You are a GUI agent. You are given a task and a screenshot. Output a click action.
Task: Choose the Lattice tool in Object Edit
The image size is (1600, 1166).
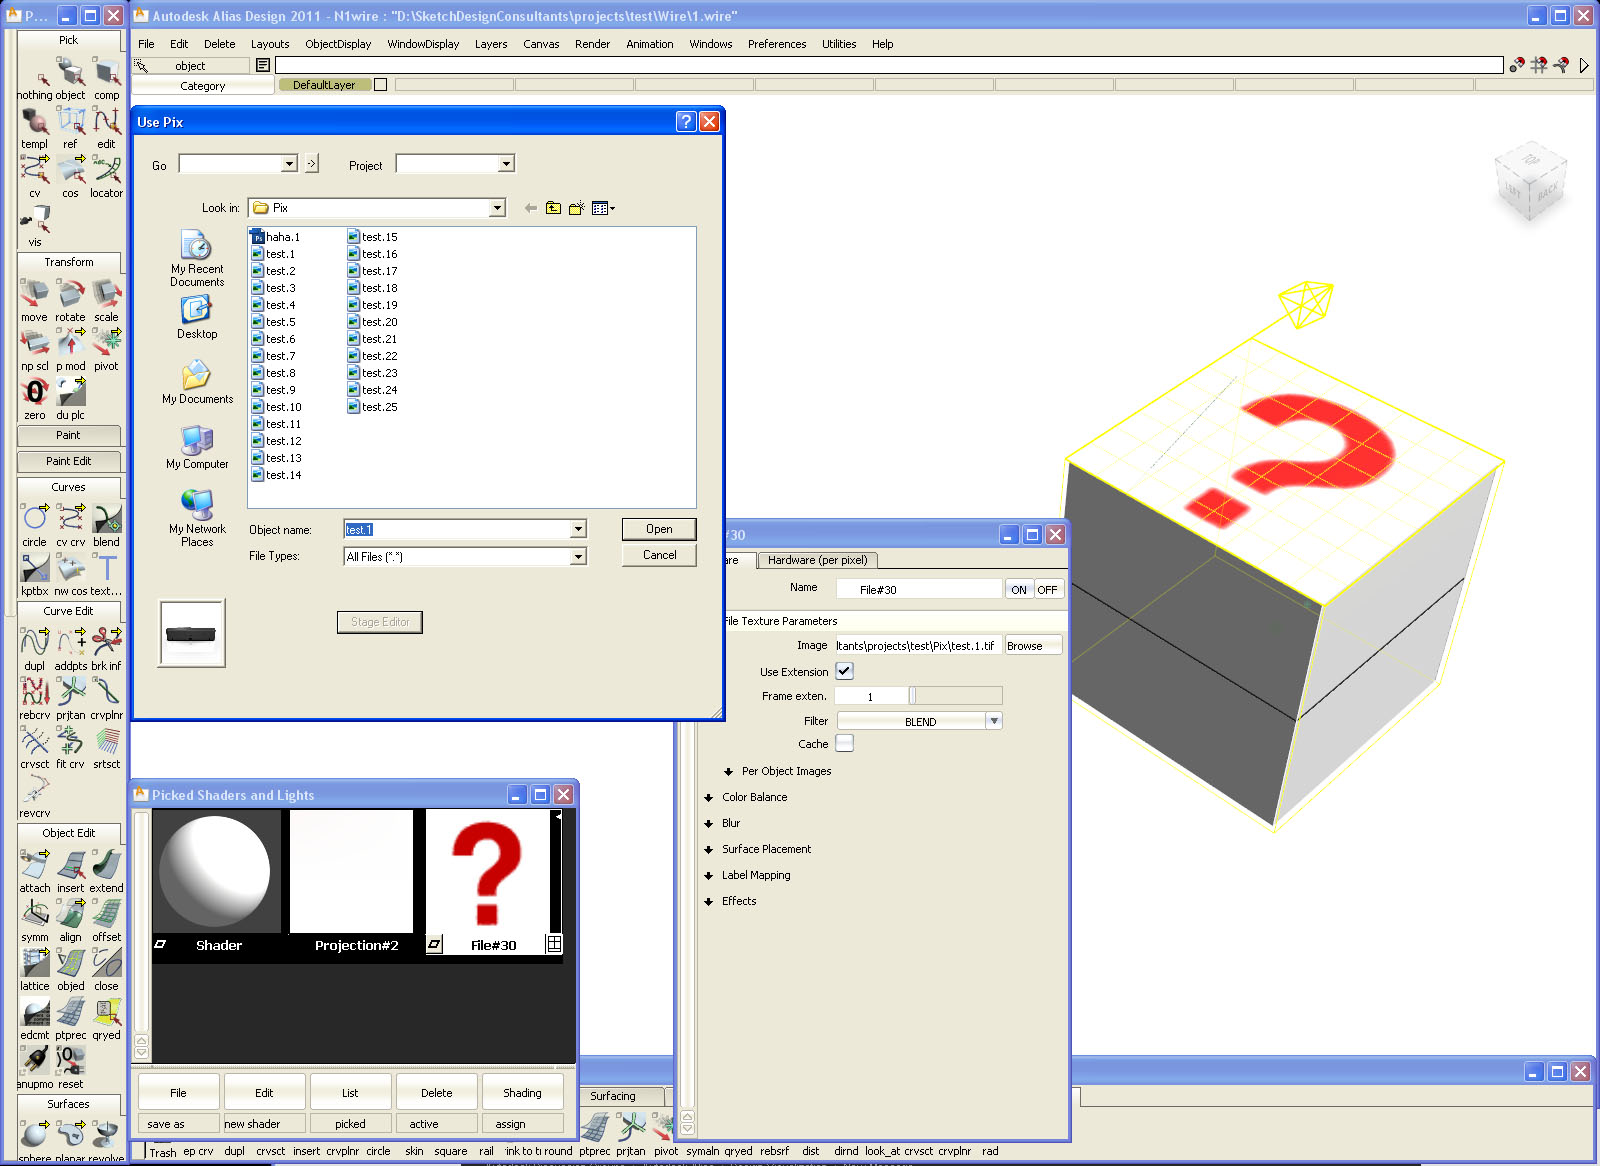(34, 962)
